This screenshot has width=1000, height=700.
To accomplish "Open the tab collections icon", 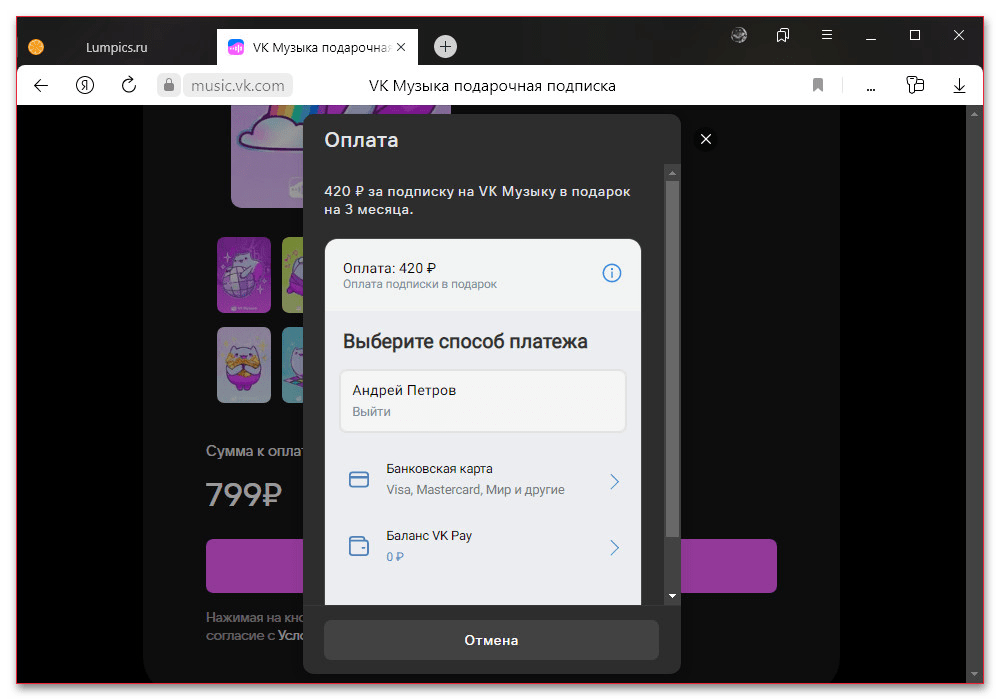I will [783, 35].
